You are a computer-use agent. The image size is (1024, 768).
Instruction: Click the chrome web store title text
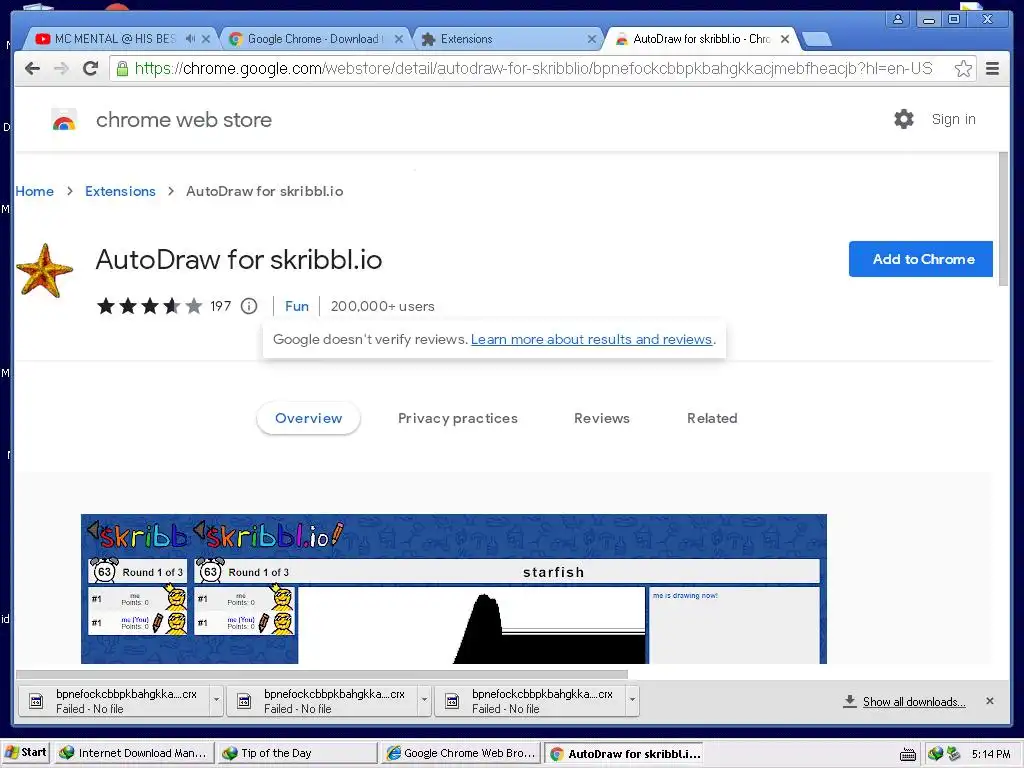pyautogui.click(x=184, y=120)
